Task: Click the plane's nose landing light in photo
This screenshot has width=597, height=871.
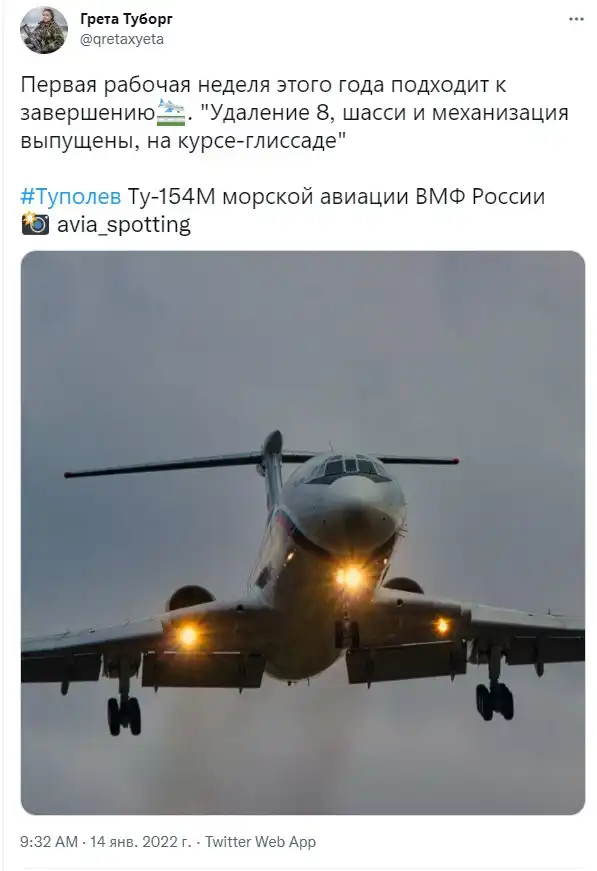Action: click(x=350, y=577)
